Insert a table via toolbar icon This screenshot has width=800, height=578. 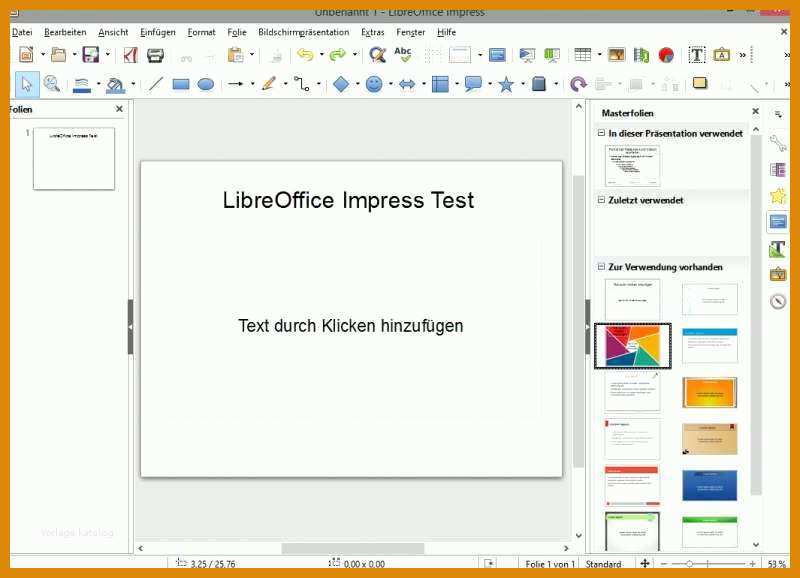tap(583, 55)
